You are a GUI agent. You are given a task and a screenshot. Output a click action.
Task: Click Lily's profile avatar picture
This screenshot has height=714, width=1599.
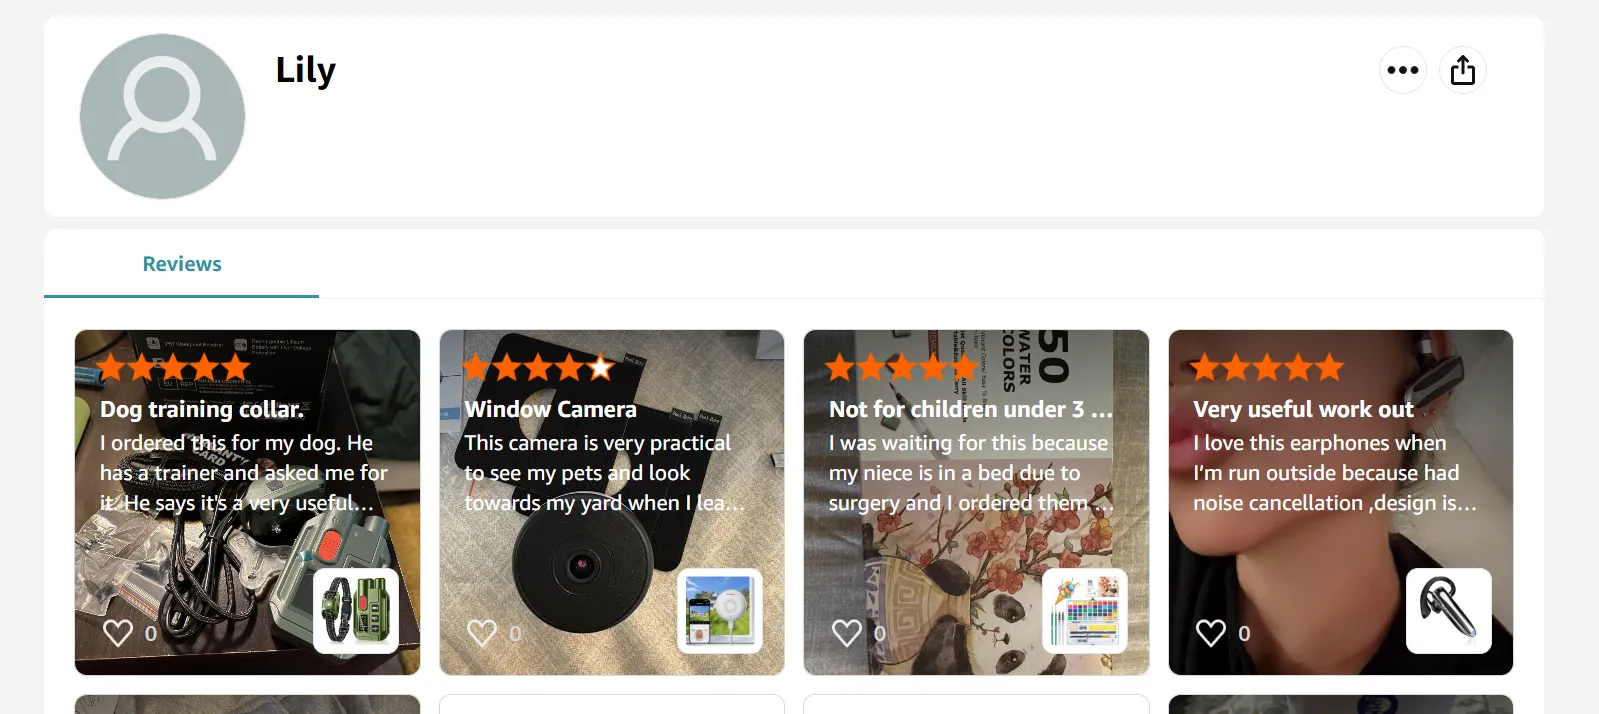coord(162,116)
